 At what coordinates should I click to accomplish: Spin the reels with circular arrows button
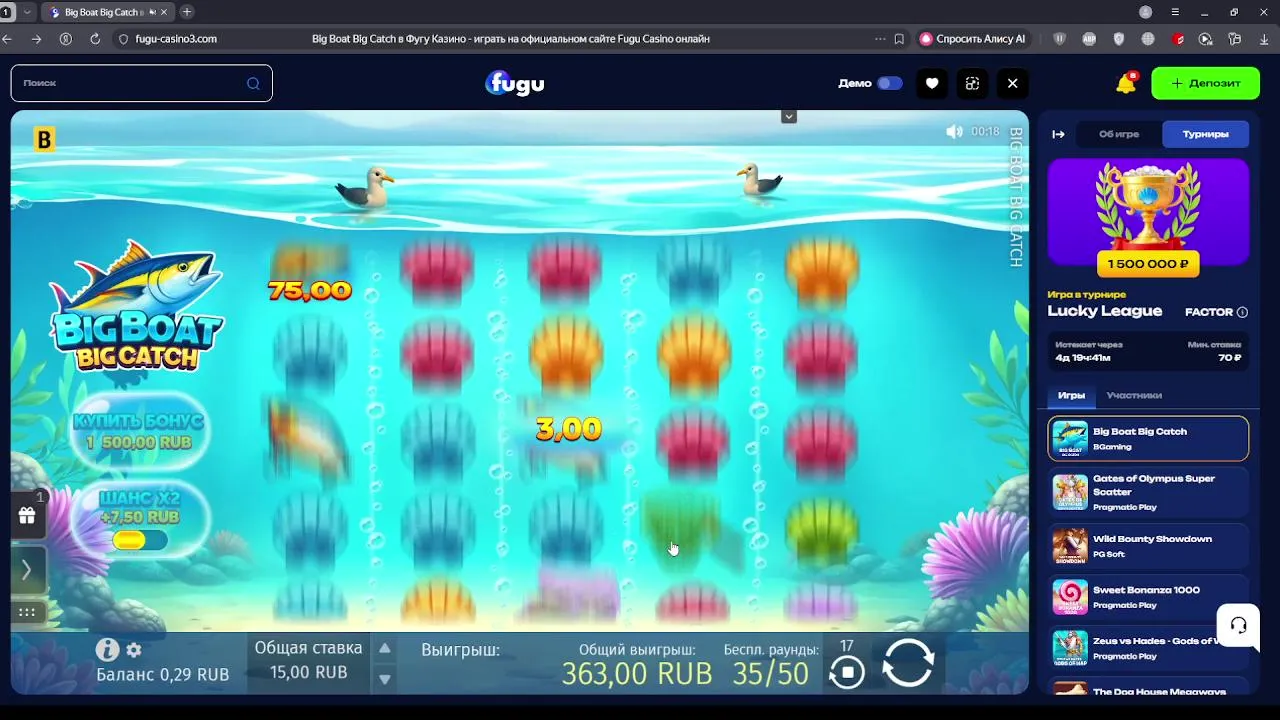908,662
